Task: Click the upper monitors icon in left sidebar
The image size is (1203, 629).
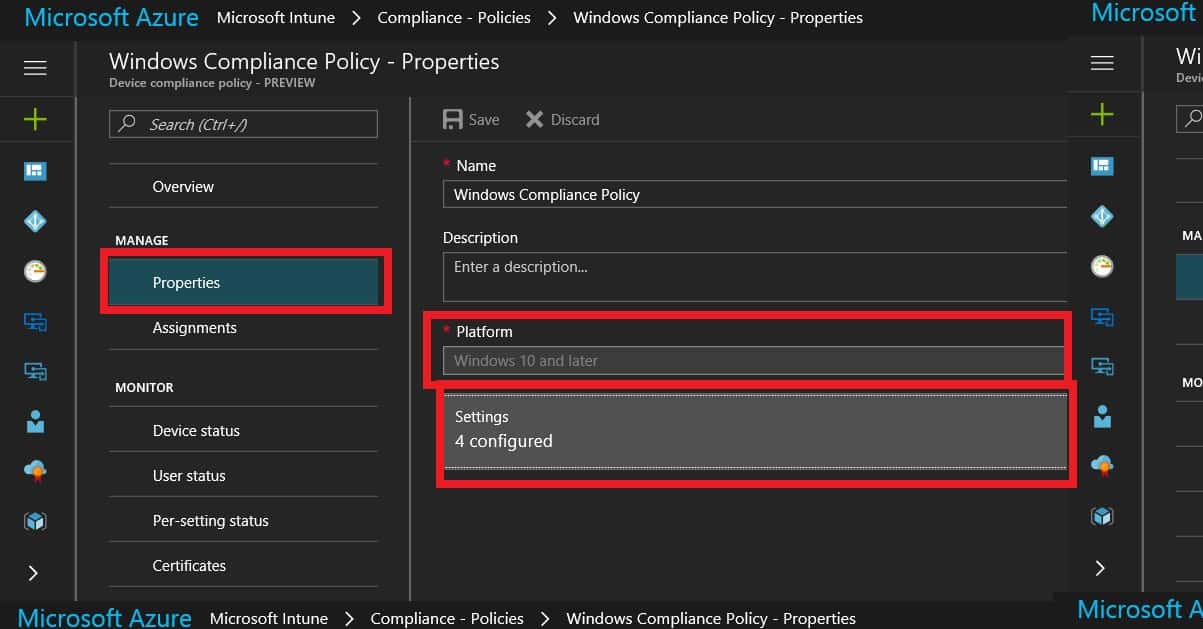Action: [35, 322]
